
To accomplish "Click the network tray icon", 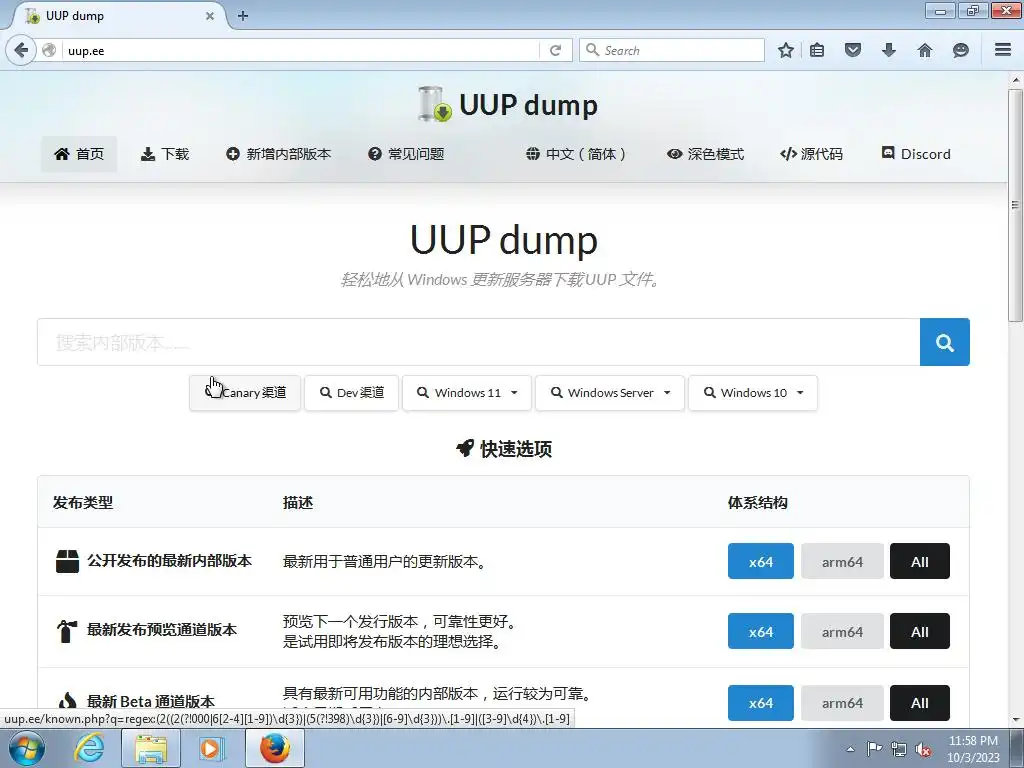I will pyautogui.click(x=899, y=749).
